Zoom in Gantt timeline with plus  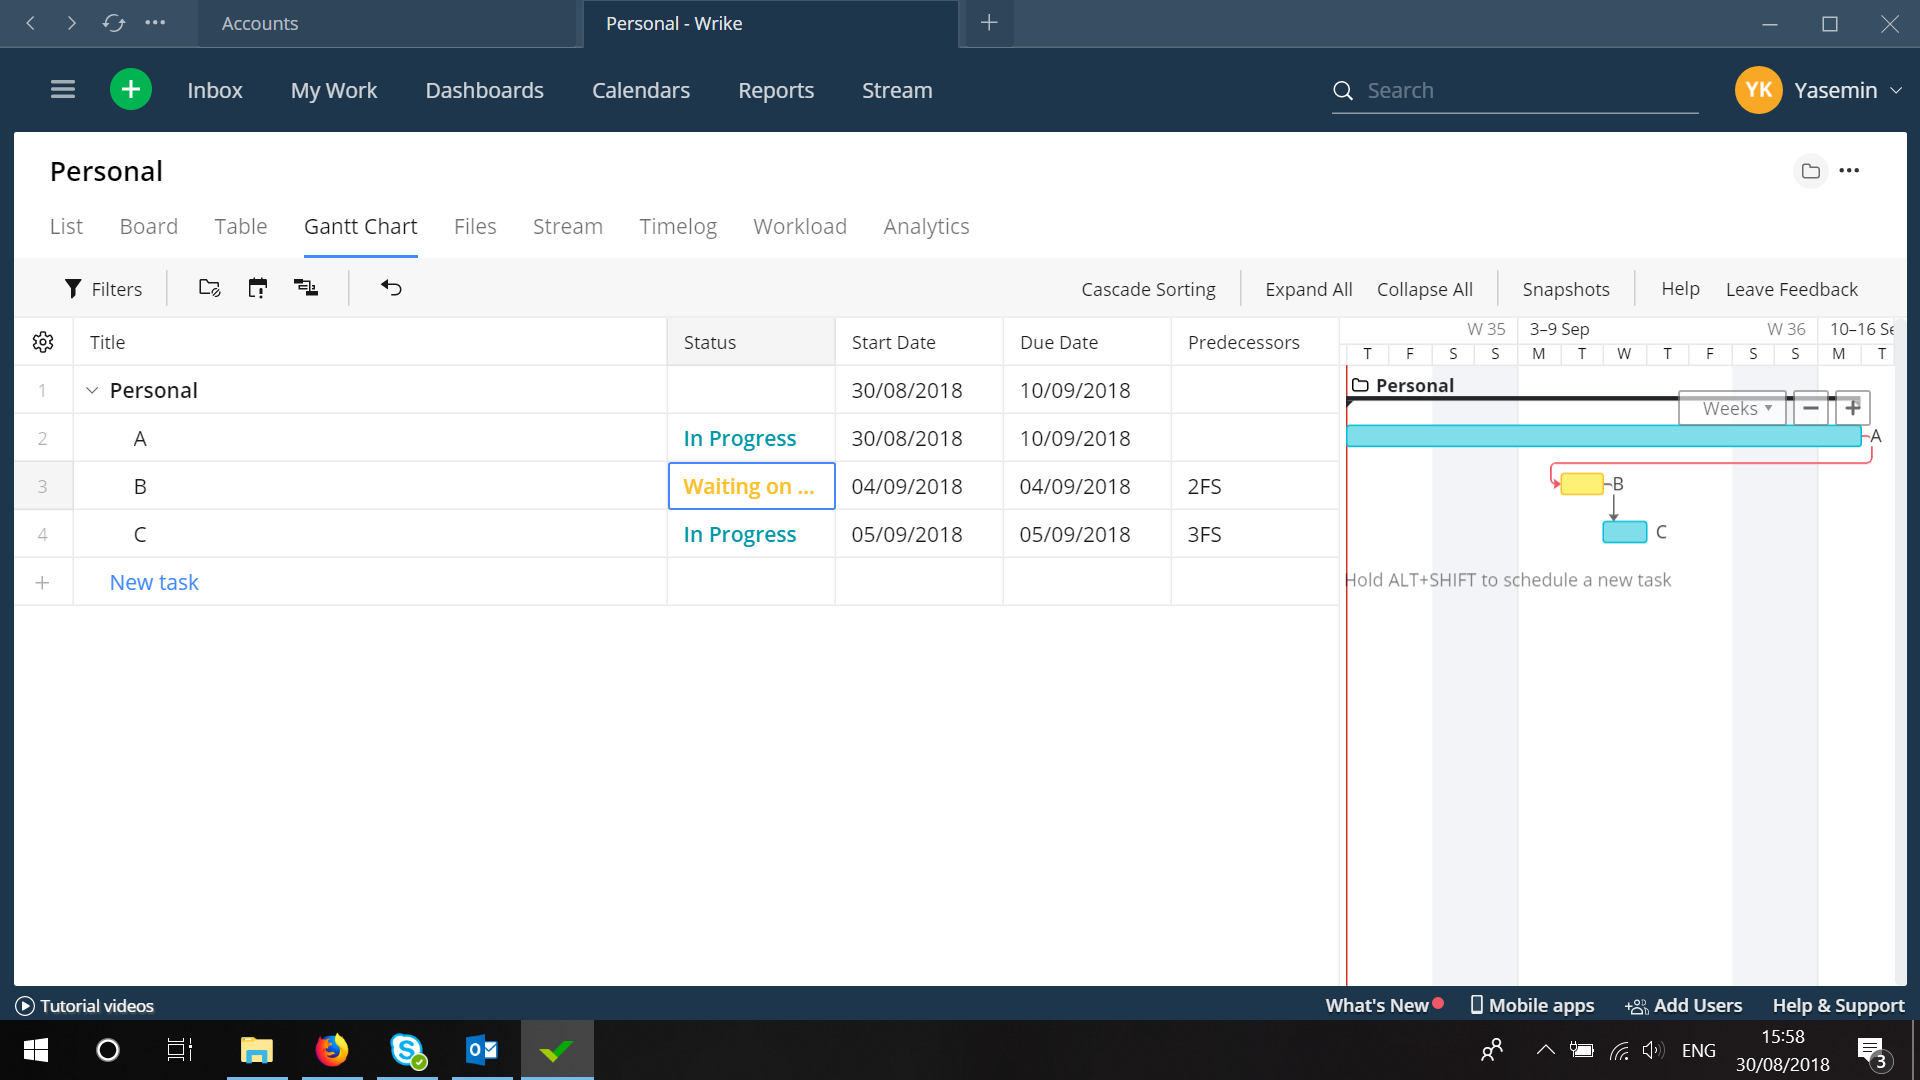[1853, 408]
